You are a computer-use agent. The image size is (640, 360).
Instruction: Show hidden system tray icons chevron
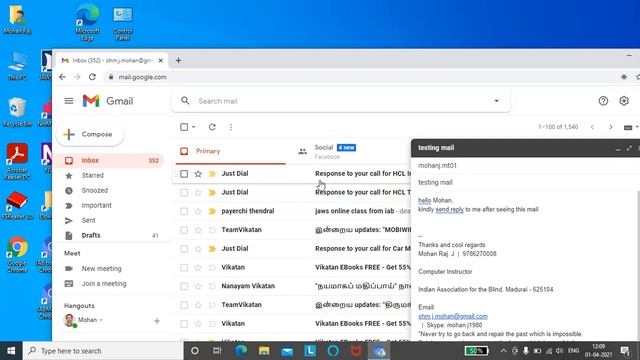coord(503,351)
